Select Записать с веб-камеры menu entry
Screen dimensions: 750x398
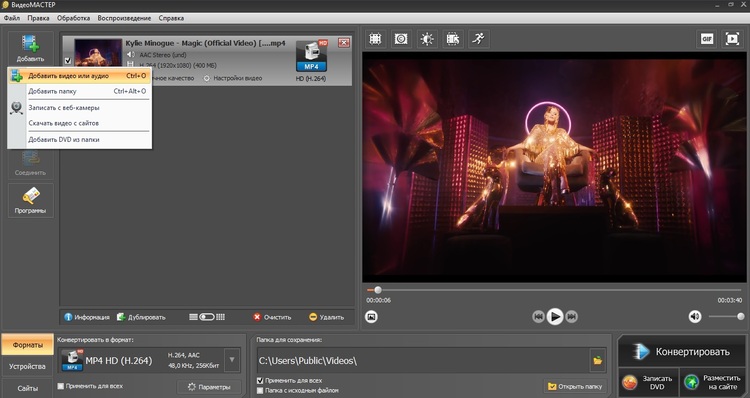[x=80, y=108]
